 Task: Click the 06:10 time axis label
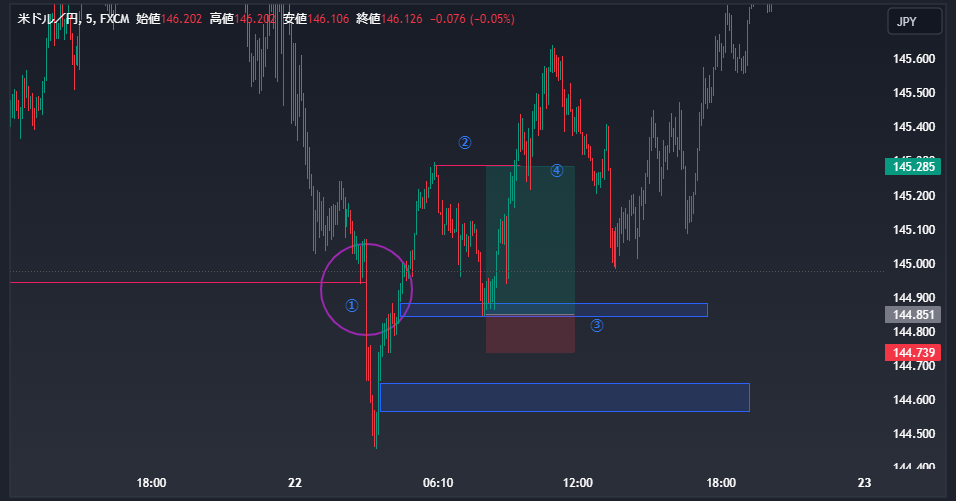[438, 483]
